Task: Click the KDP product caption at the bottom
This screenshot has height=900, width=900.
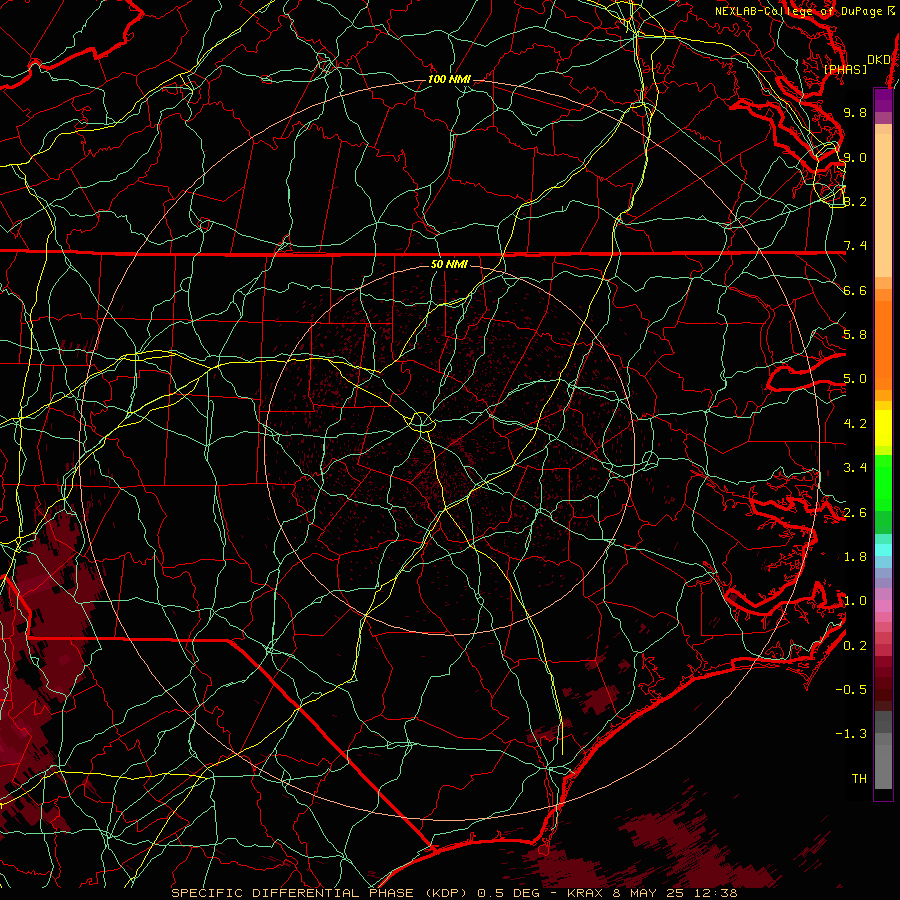Action: pos(454,893)
